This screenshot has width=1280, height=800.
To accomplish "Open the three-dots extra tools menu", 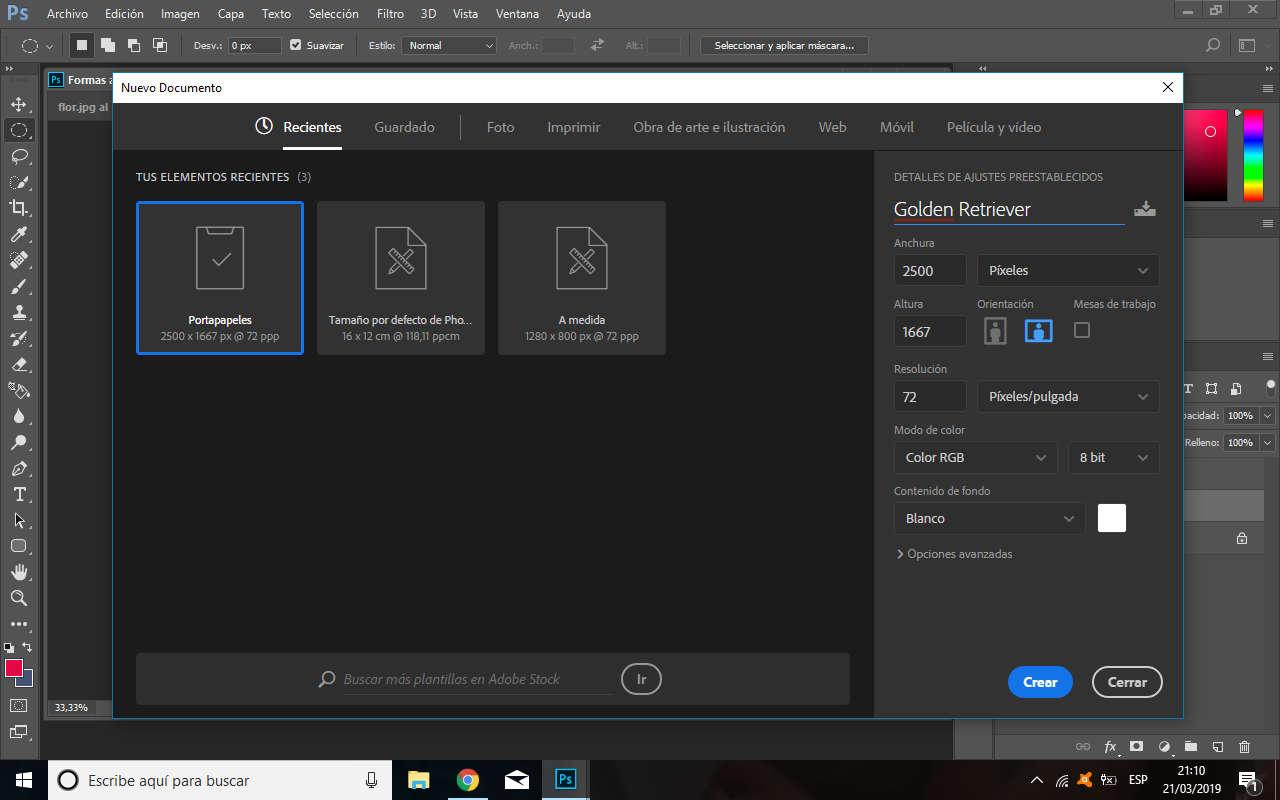I will tap(18, 624).
